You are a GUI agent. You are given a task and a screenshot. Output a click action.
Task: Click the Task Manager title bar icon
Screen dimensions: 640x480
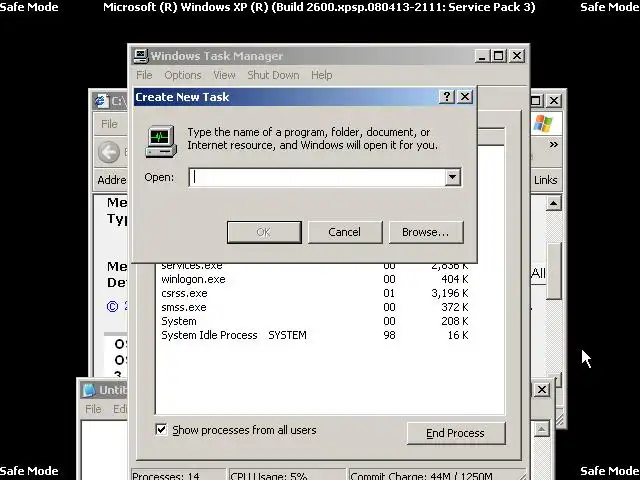pyautogui.click(x=141, y=56)
